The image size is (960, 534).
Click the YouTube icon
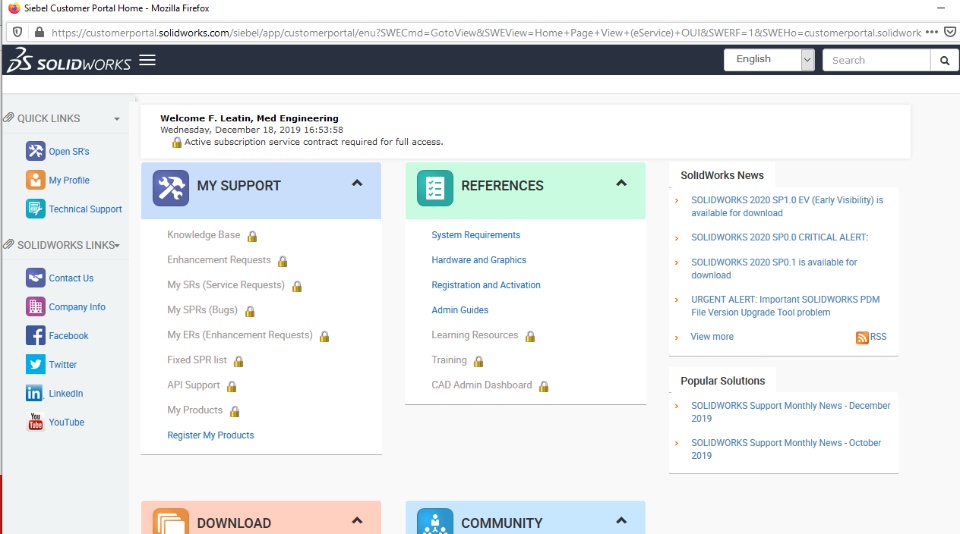pyautogui.click(x=36, y=421)
